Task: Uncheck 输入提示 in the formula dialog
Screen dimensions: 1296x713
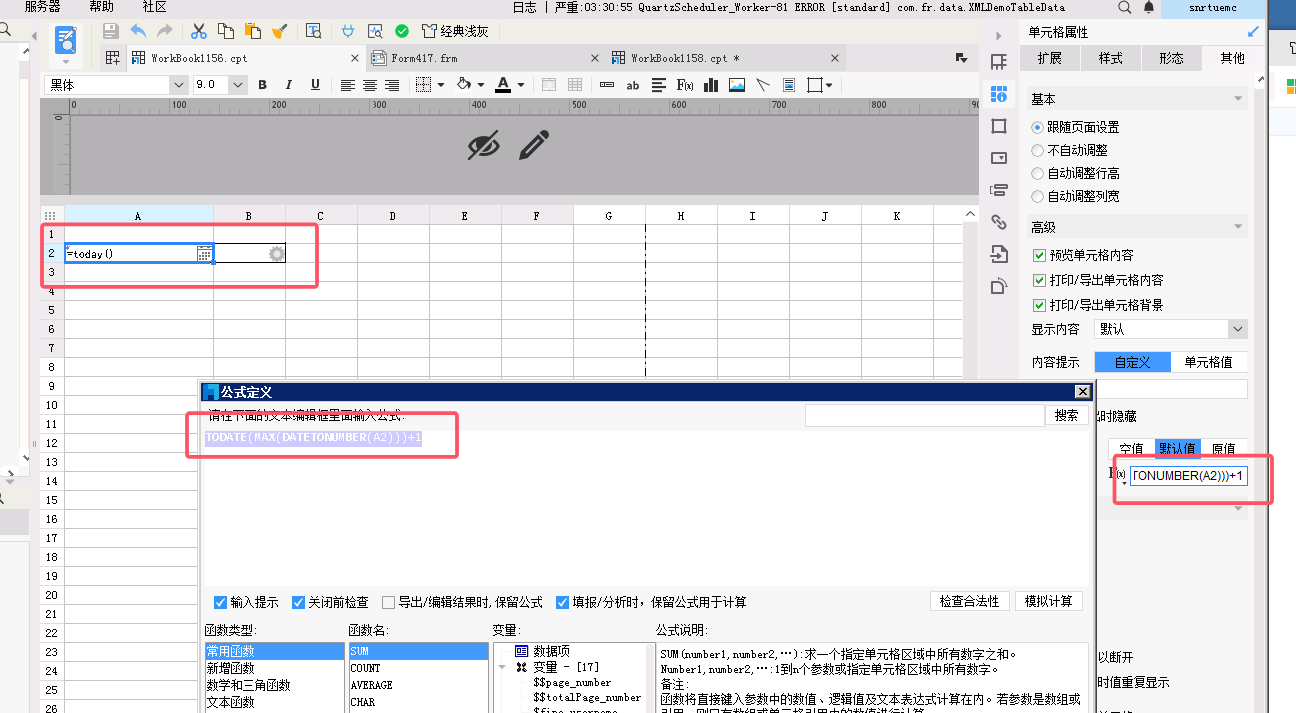Action: point(220,602)
